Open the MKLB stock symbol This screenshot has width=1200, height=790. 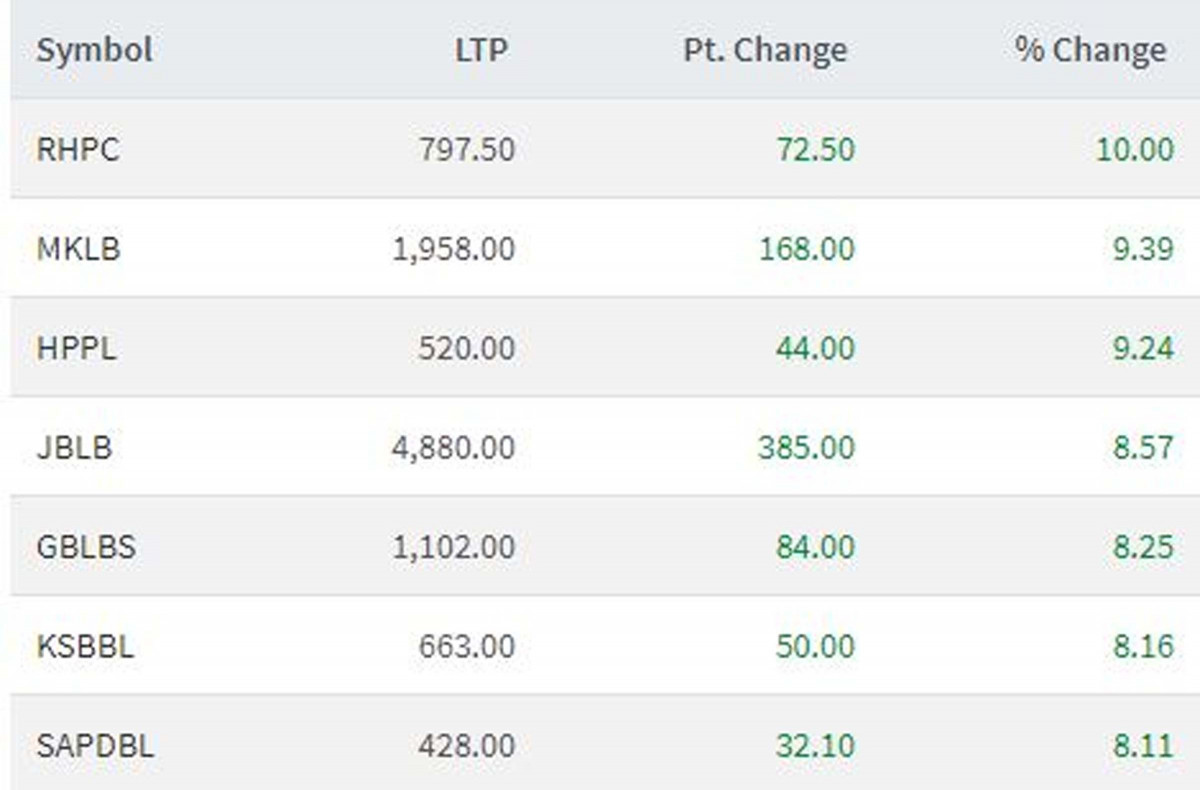pyautogui.click(x=79, y=248)
